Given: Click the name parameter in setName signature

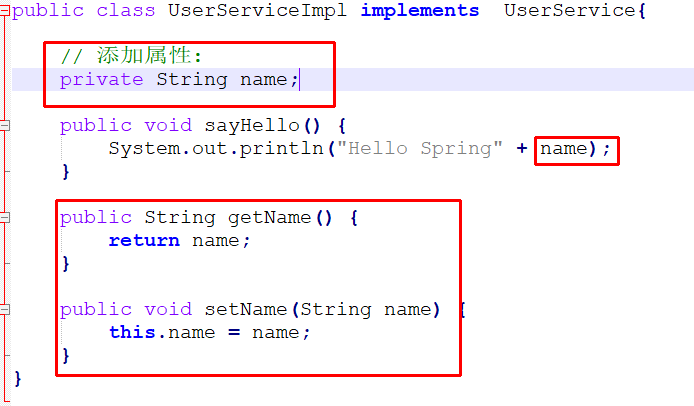Looking at the screenshot, I should click(x=408, y=309).
